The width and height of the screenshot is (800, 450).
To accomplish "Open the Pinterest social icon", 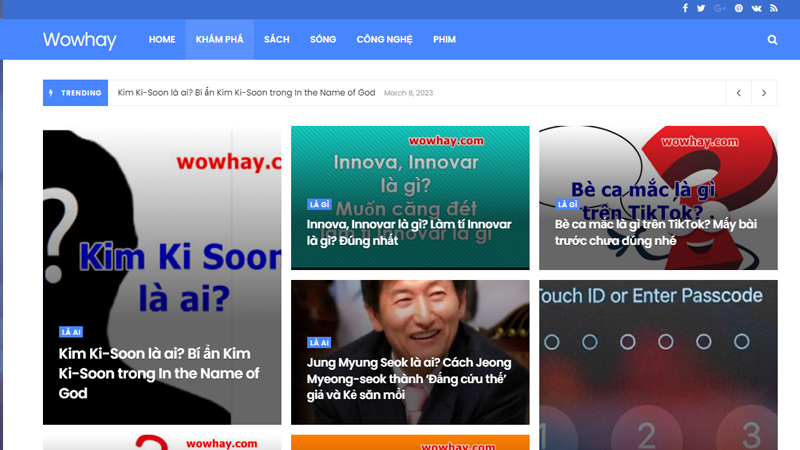I will [738, 8].
